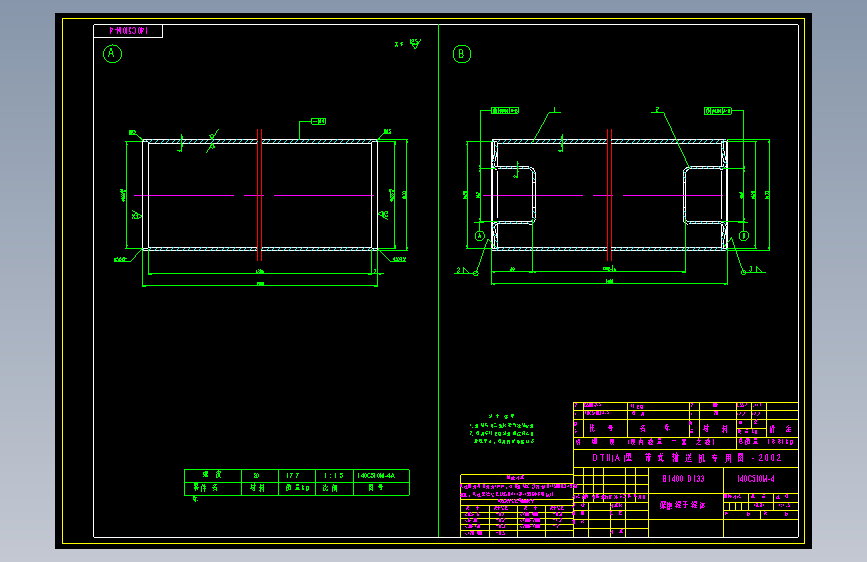
Task: Select the right geometric tolerance frame in view B
Action: (x=718, y=111)
